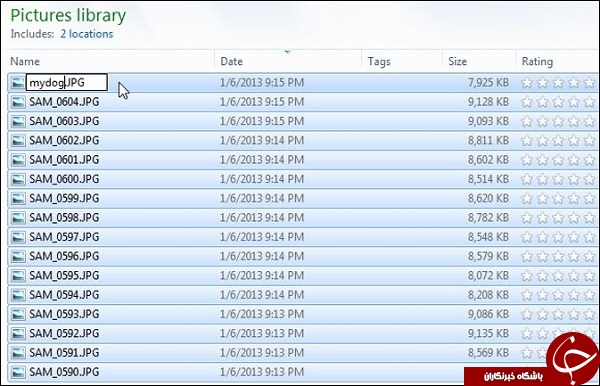Select the SAM_0600.JPG file name
Image resolution: width=600 pixels, height=386 pixels.
(x=64, y=179)
